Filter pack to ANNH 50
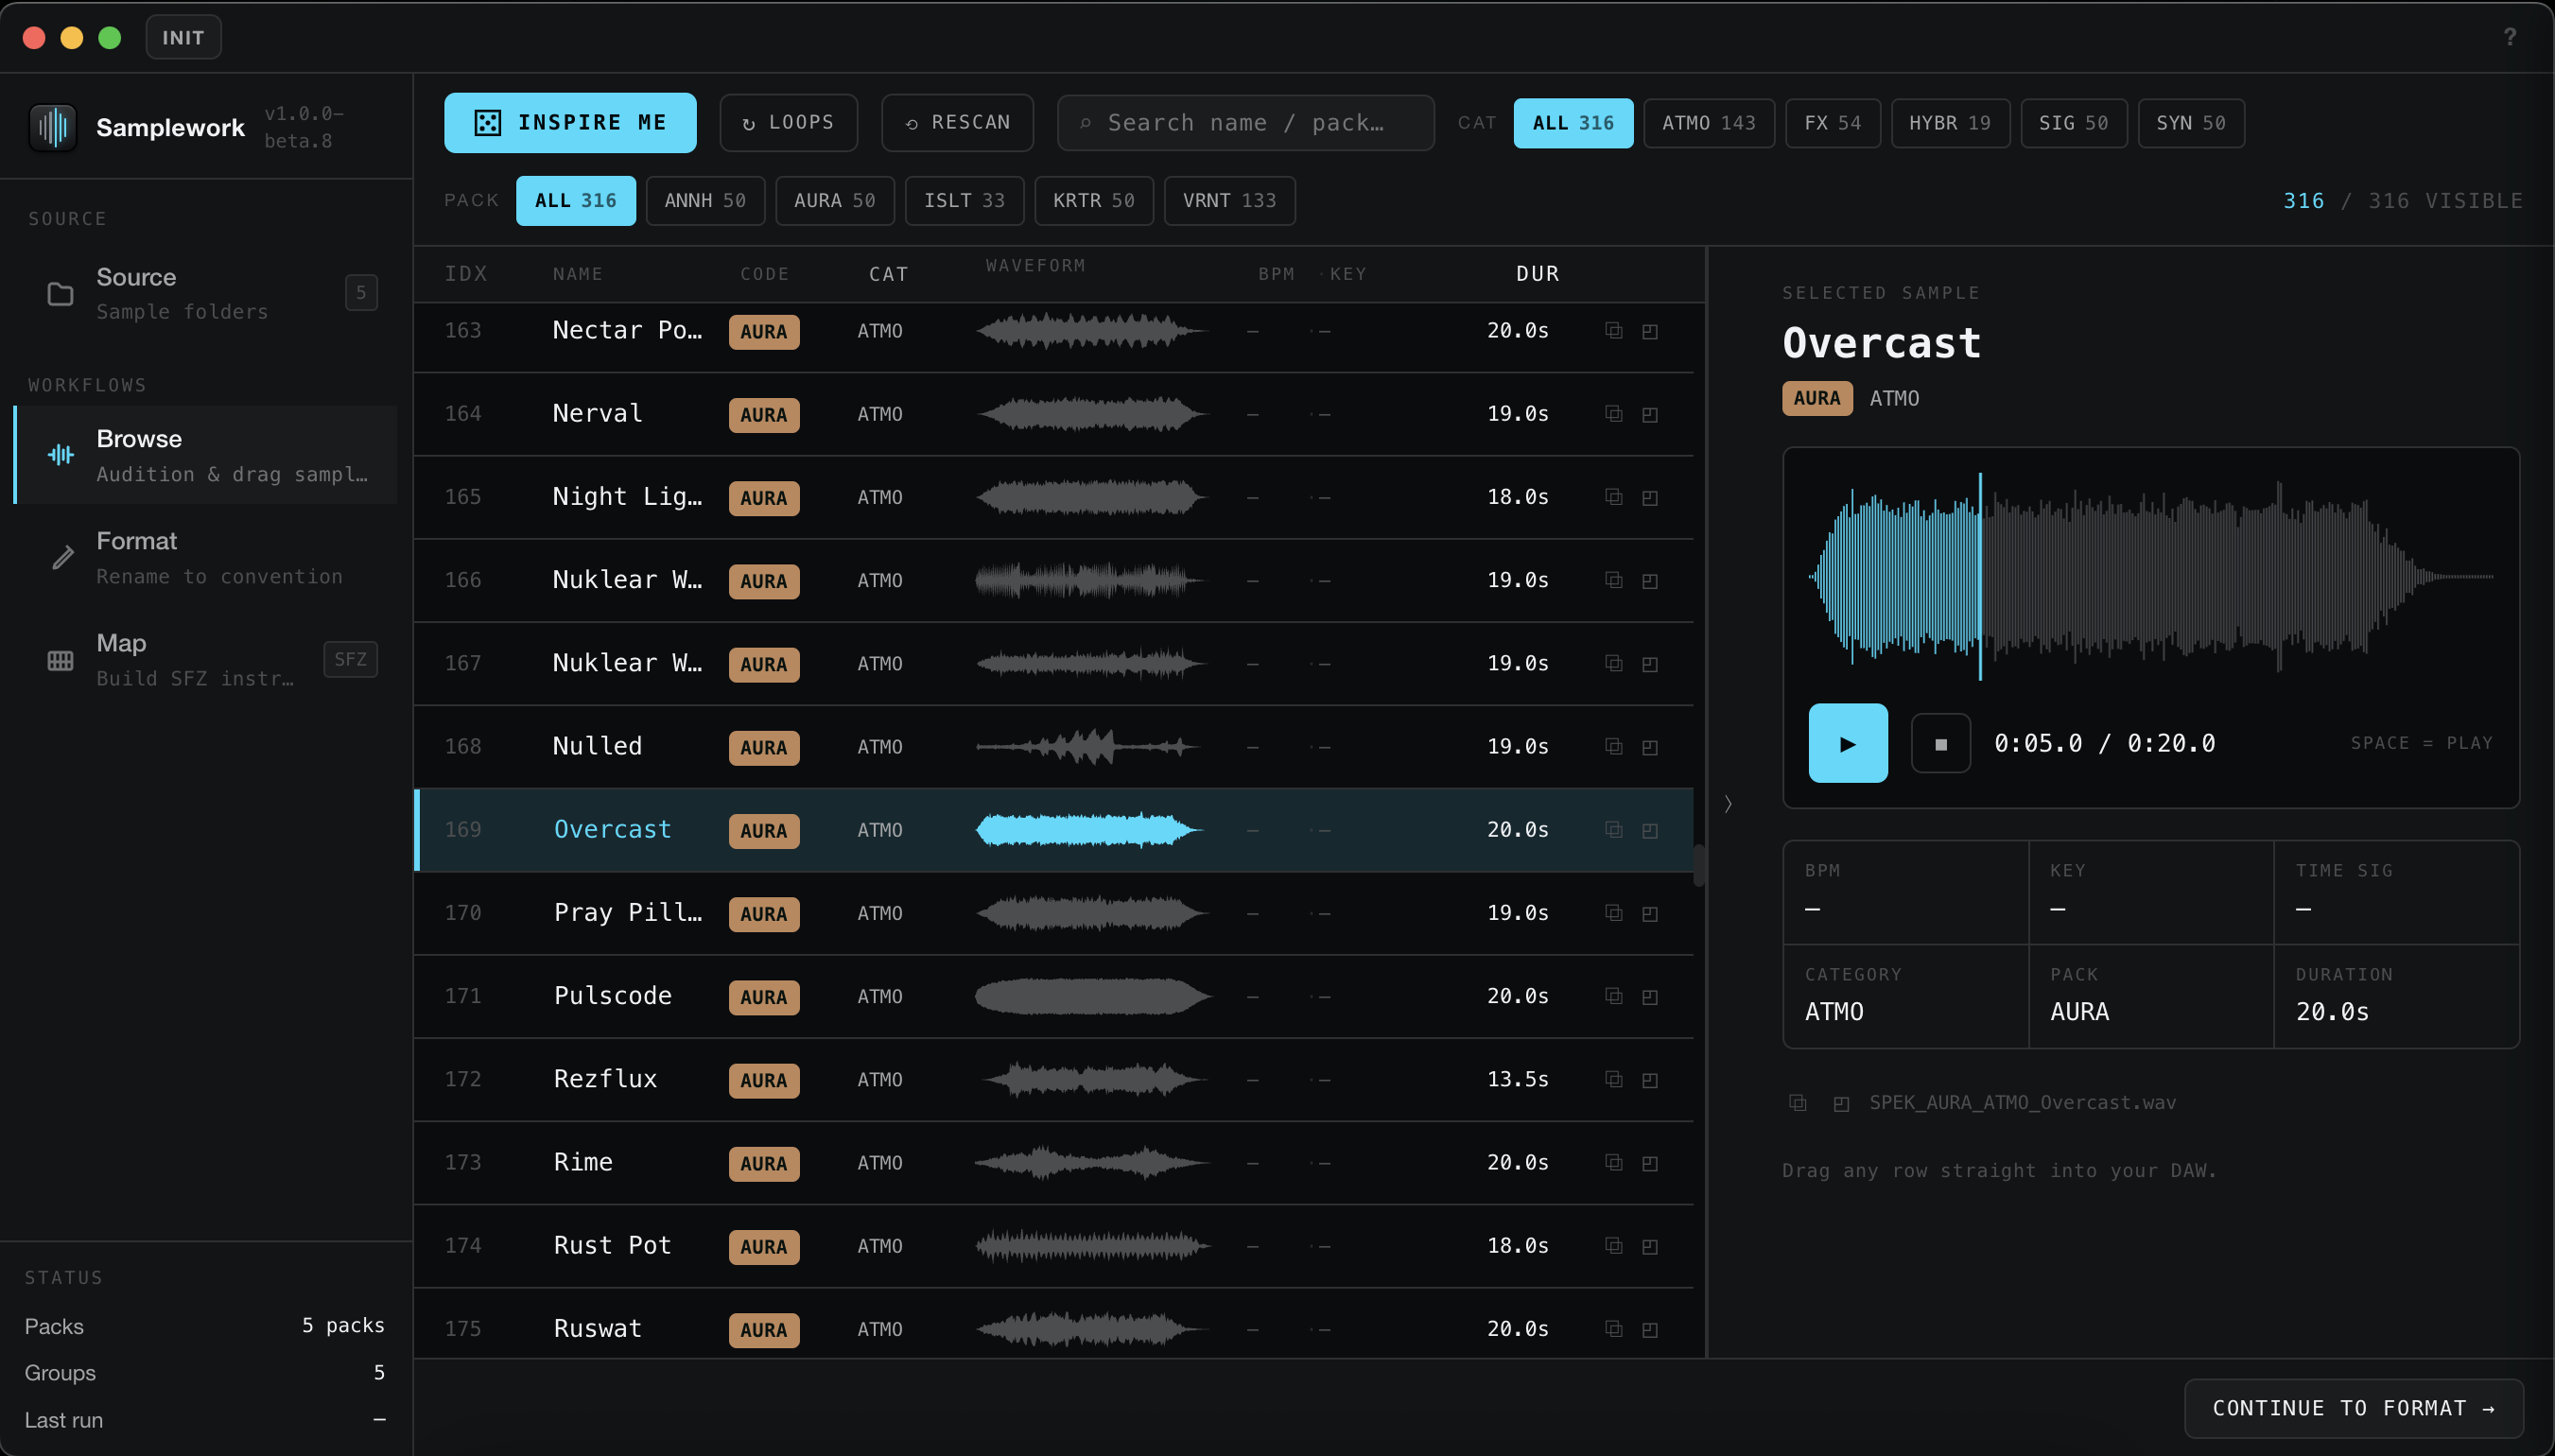2555x1456 pixels. point(705,200)
